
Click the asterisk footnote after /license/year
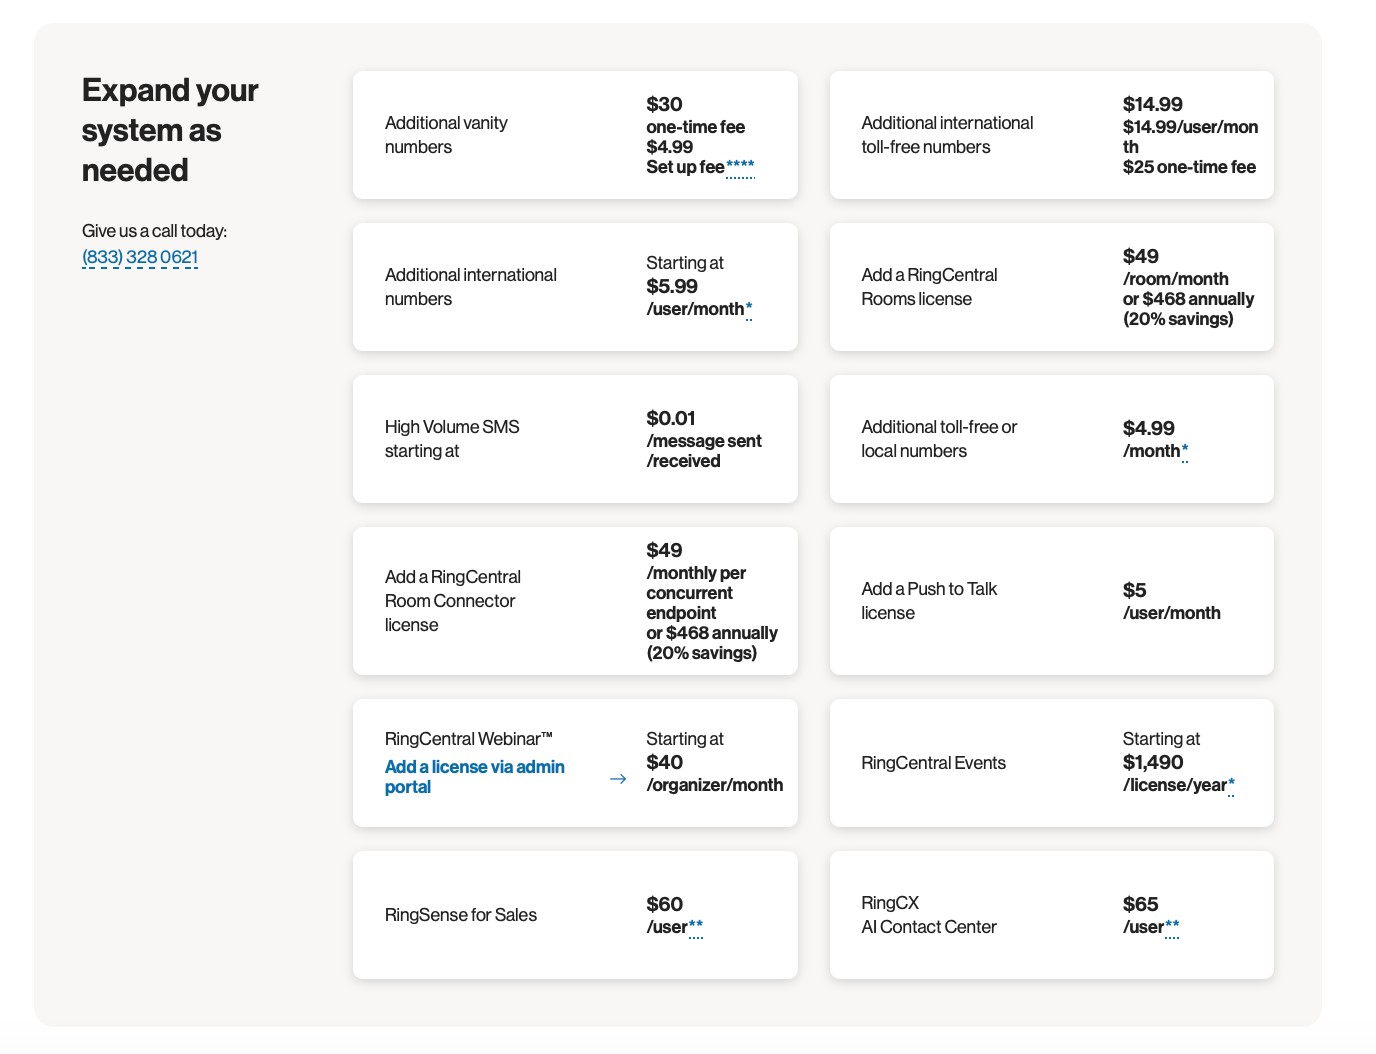1231,785
